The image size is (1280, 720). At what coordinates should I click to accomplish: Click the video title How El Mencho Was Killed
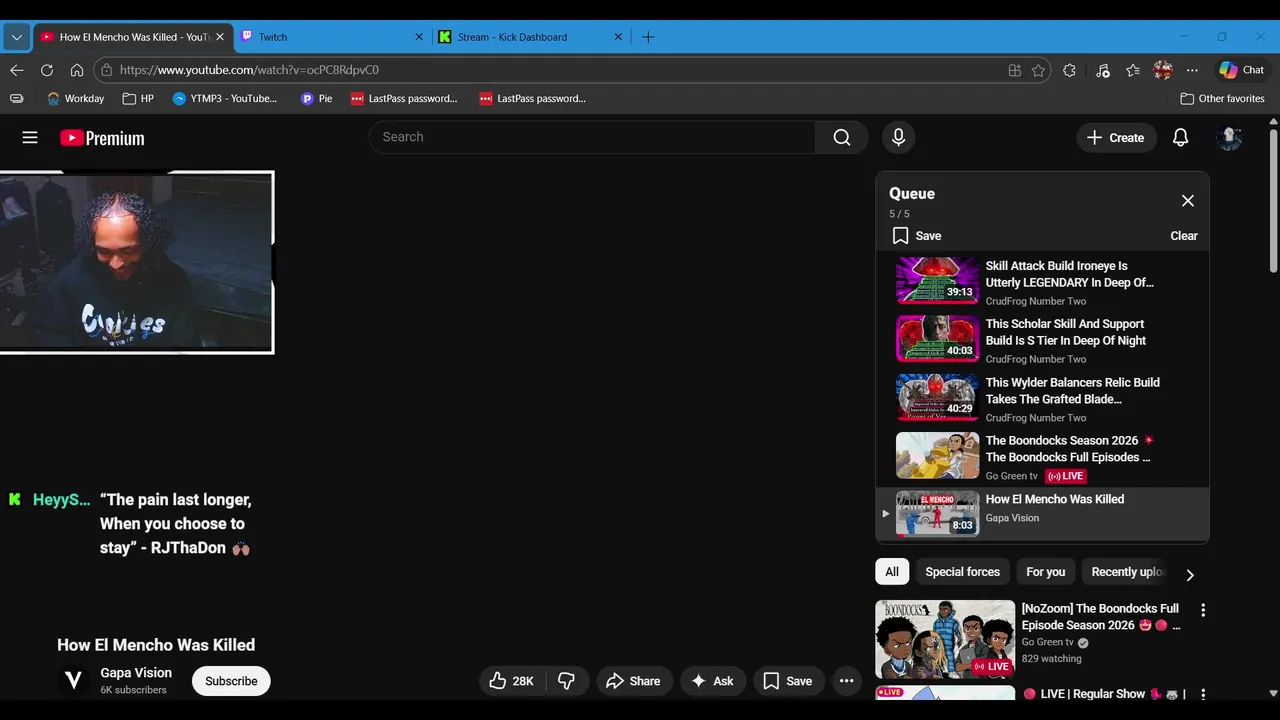click(156, 645)
